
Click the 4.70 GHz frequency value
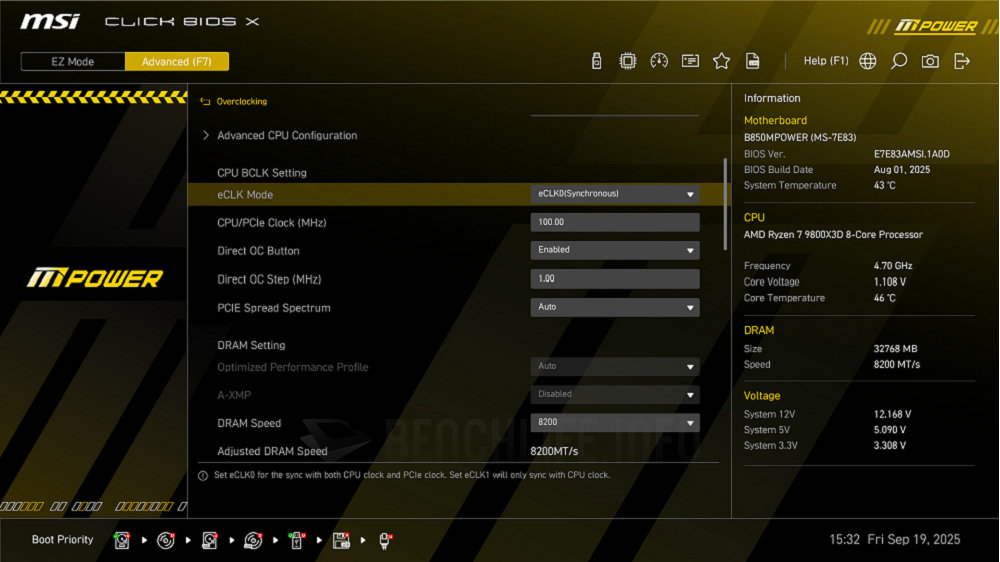point(893,266)
